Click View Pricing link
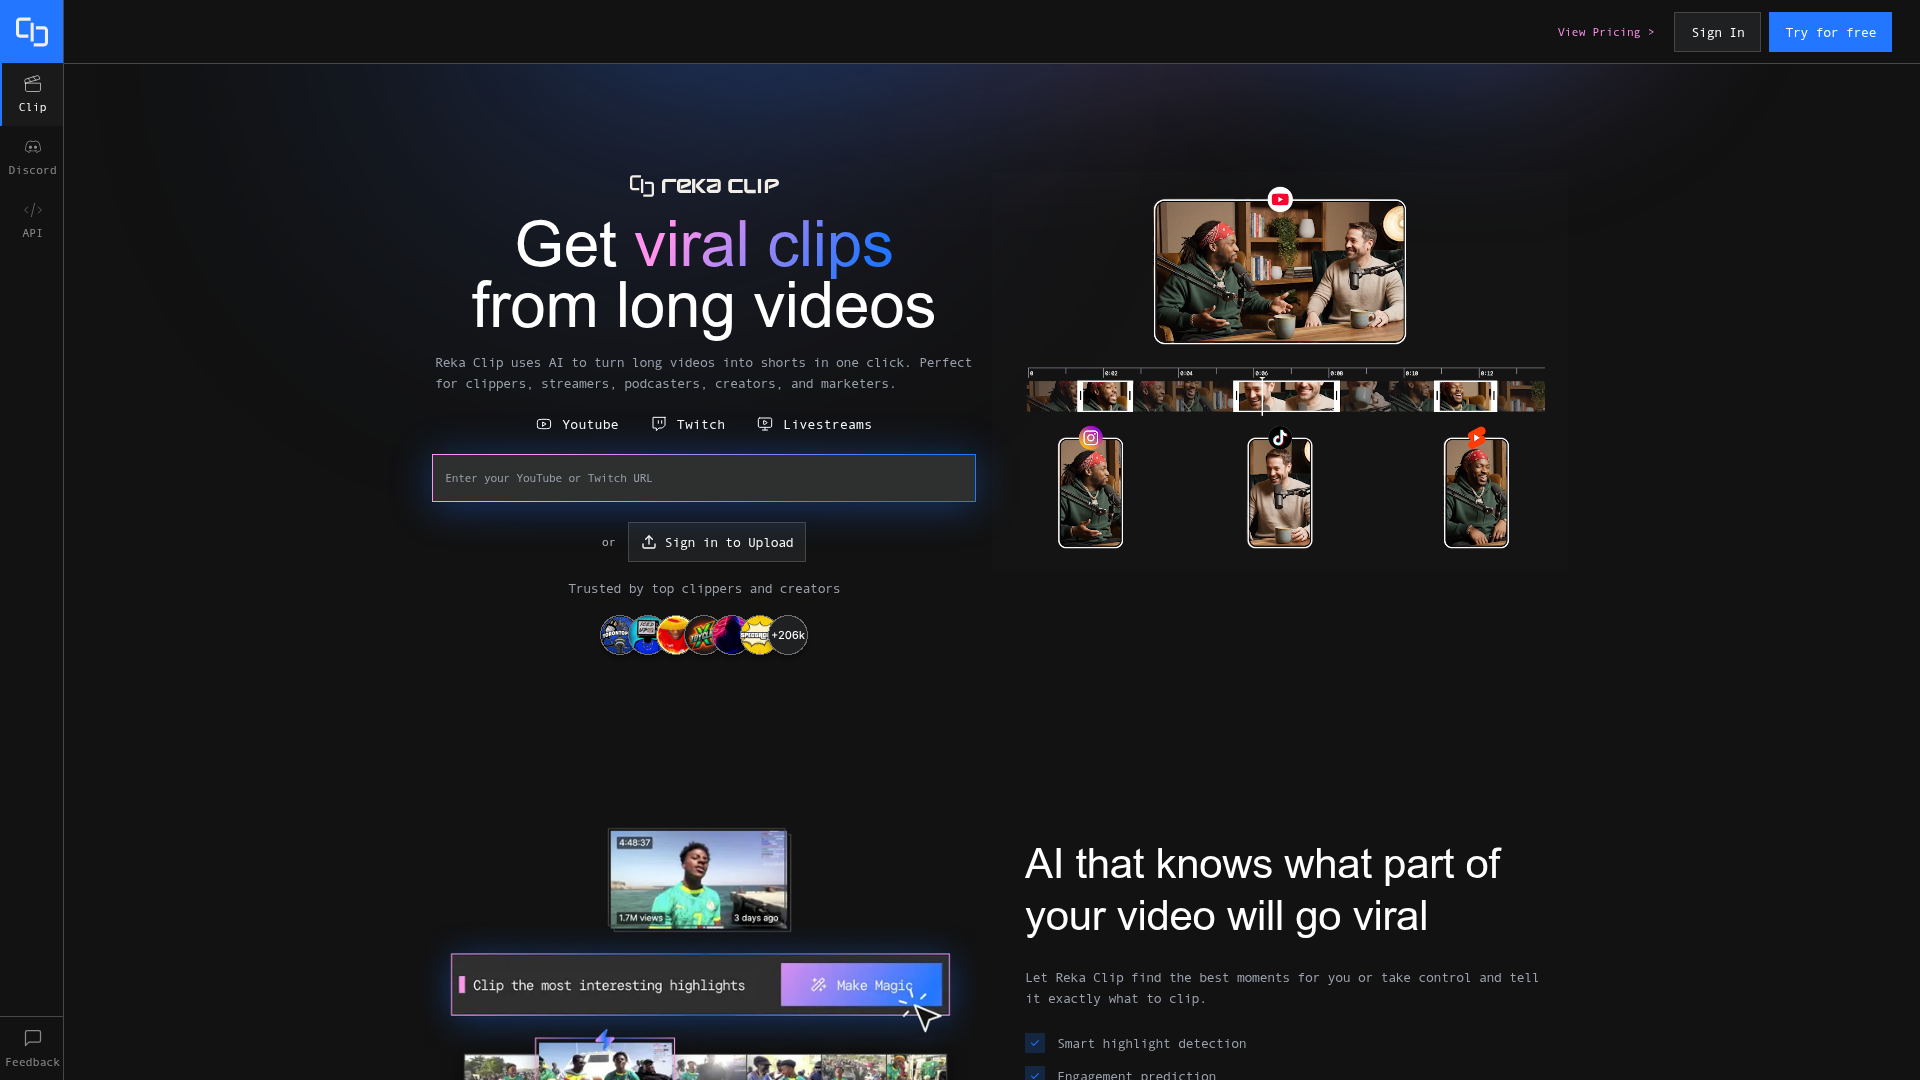The image size is (1920, 1080). [x=1605, y=32]
